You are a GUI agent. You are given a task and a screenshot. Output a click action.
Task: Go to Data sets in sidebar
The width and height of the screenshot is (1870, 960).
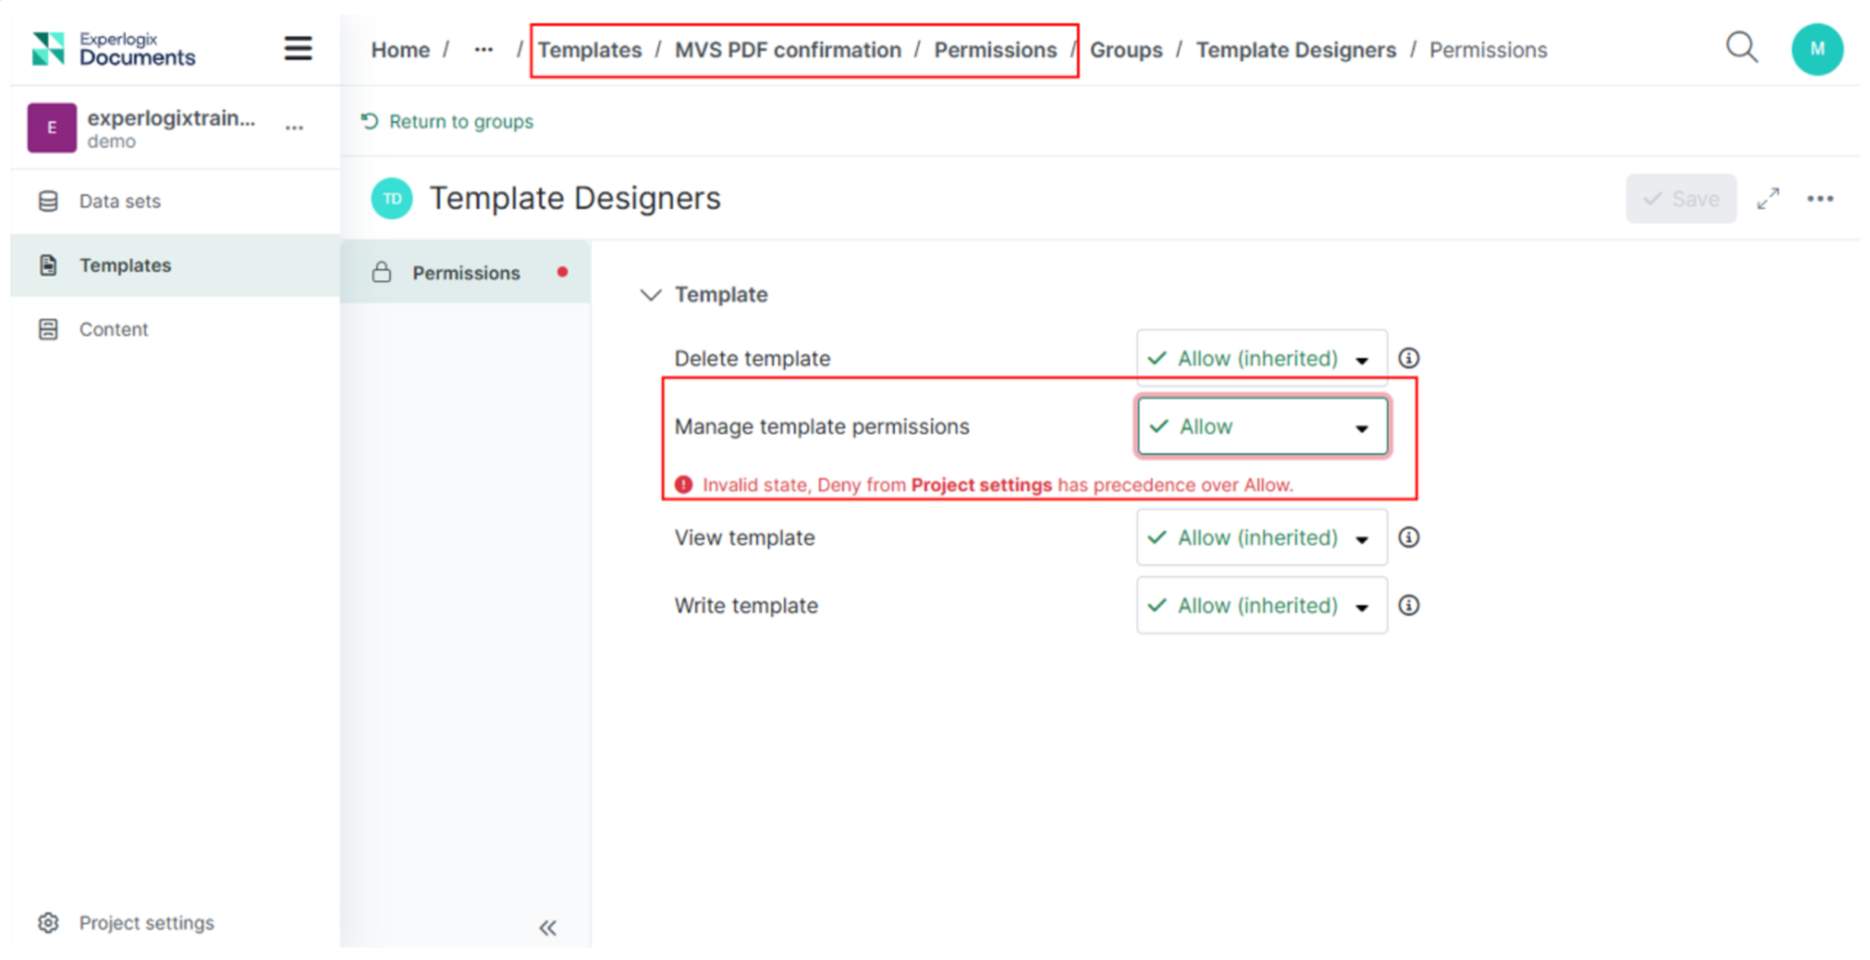tap(119, 201)
